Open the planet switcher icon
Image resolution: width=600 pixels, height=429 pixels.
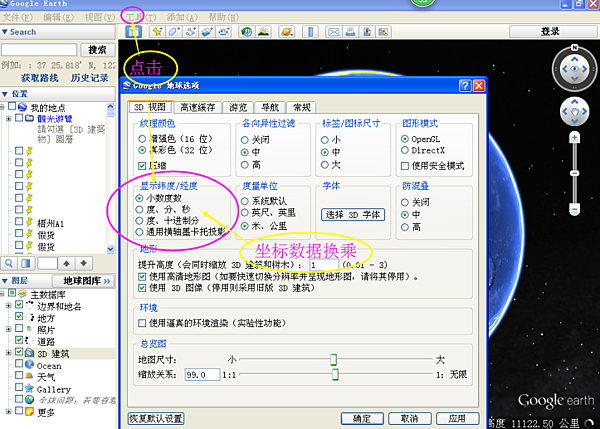[x=287, y=32]
